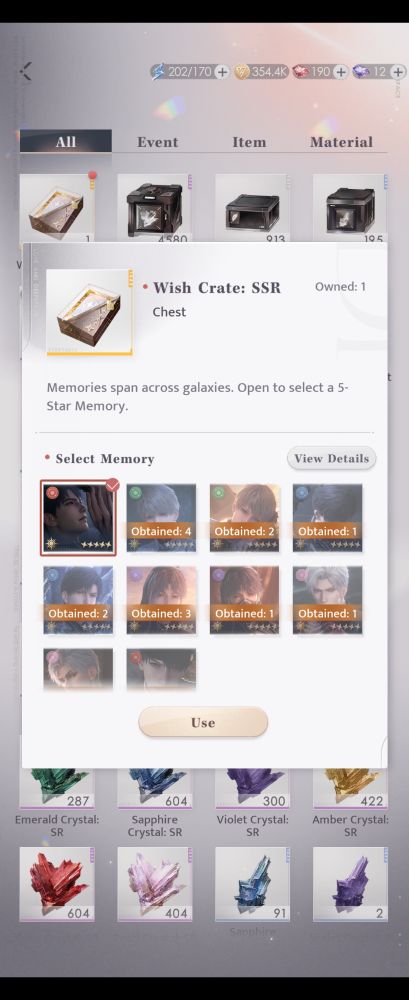Add purple gems with plus next to 12
The image size is (409, 1000).
click(398, 71)
